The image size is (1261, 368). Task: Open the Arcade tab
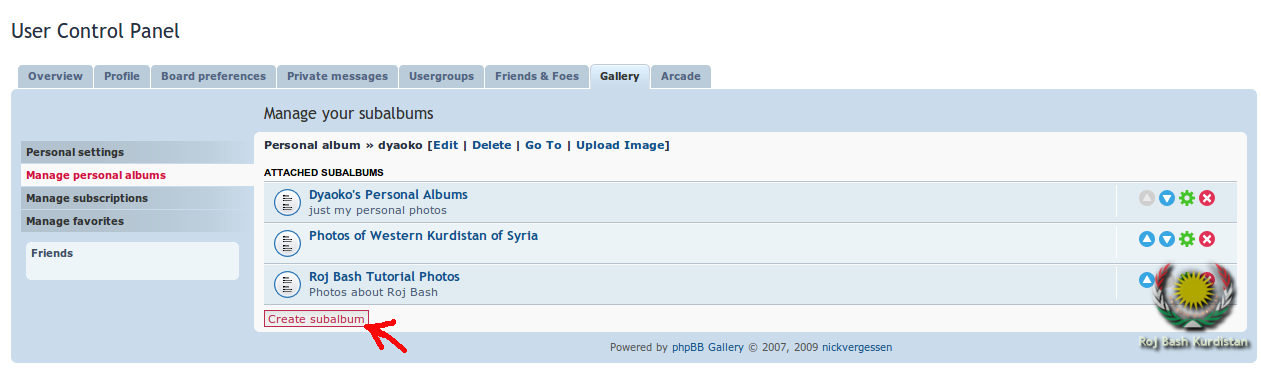tap(681, 76)
